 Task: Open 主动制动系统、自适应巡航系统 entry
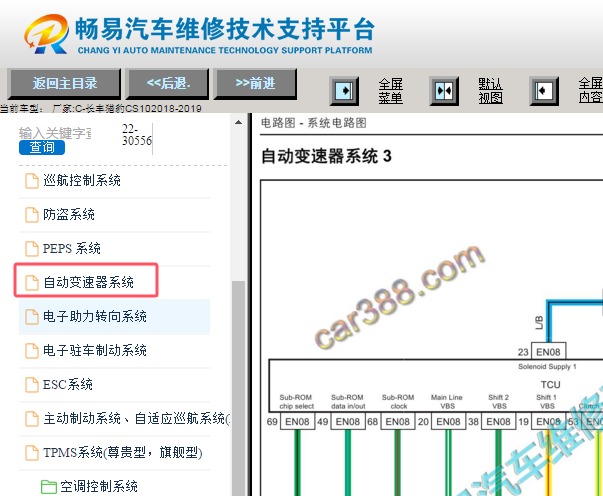tap(137, 418)
